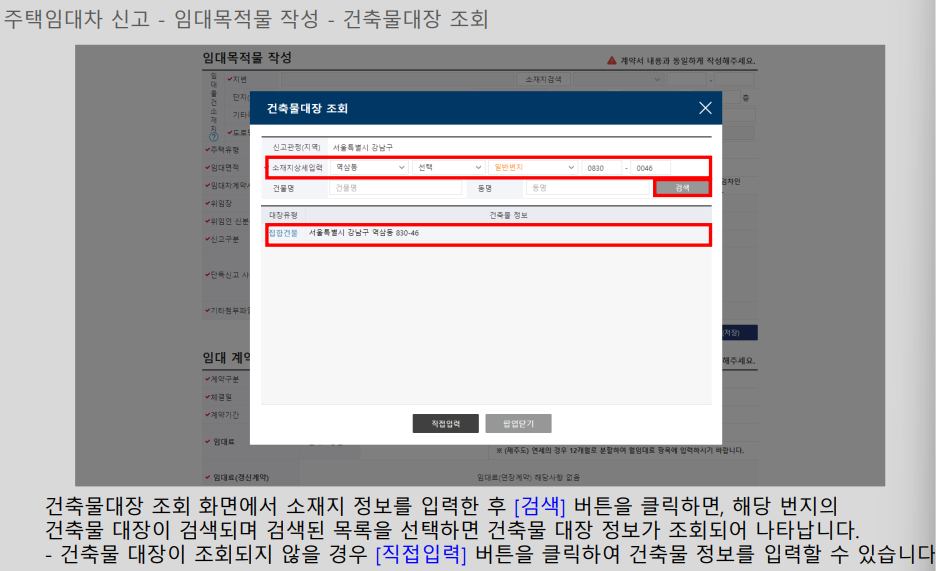Click the 직접입력 button
Screen dimensions: 936x571
point(445,424)
